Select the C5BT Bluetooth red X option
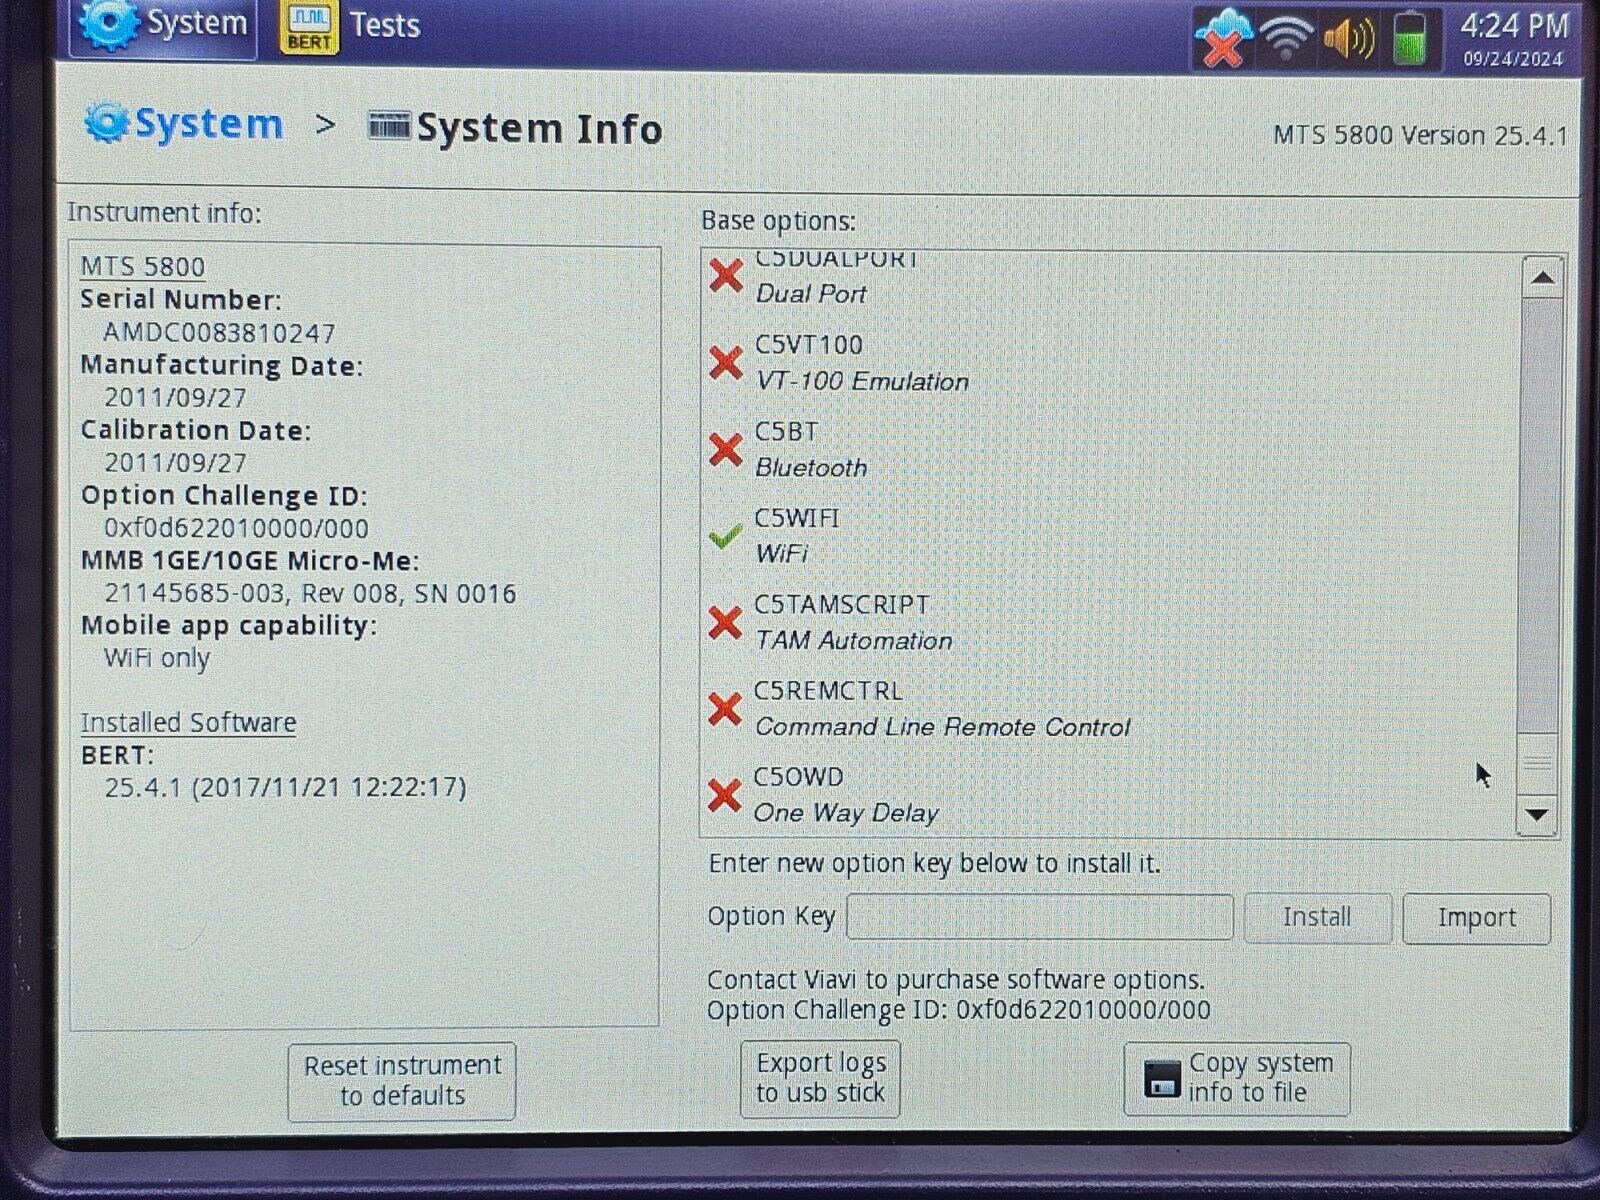Screen dimensions: 1600x1200 [x=725, y=449]
